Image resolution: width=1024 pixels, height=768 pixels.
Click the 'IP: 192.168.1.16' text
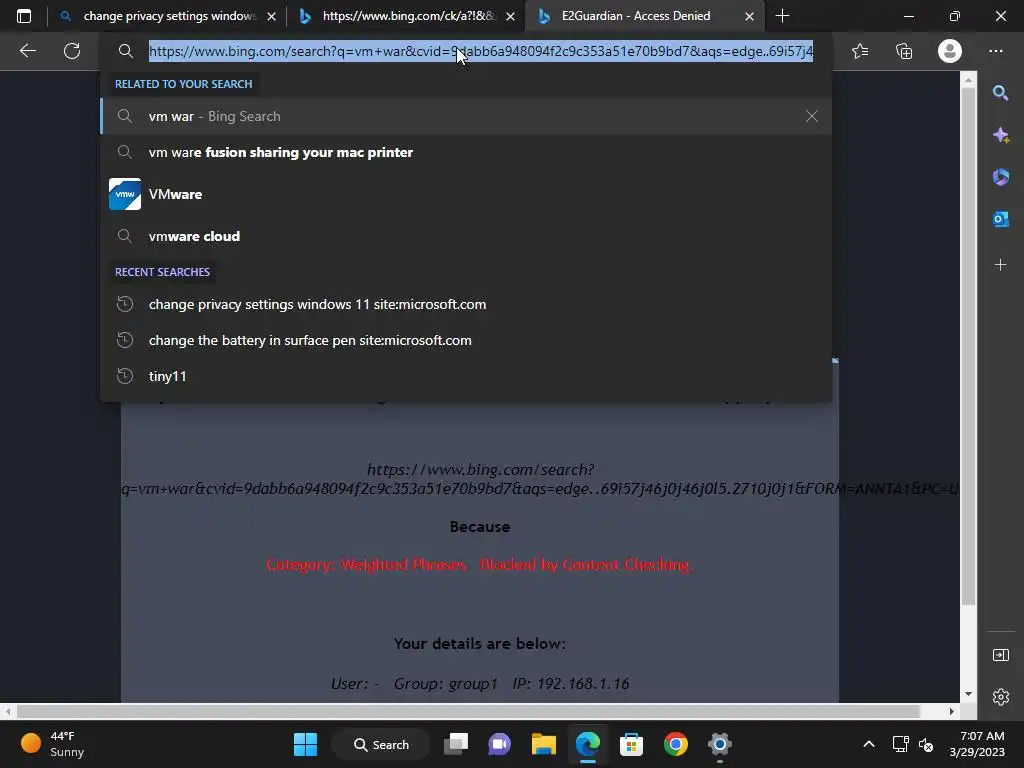coord(571,684)
